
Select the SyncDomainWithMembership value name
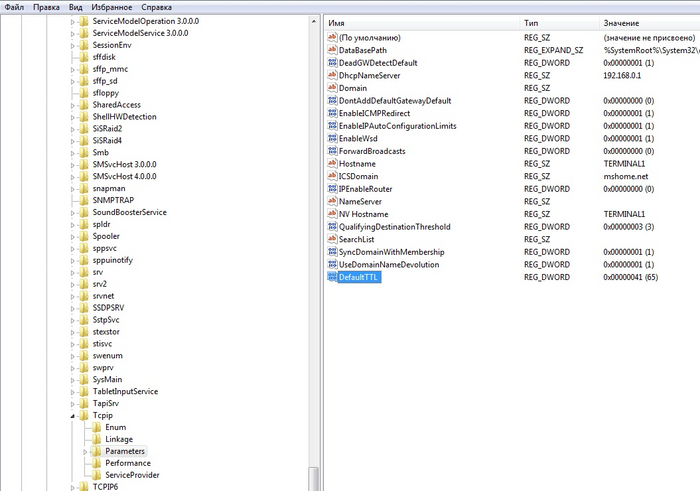pos(392,252)
